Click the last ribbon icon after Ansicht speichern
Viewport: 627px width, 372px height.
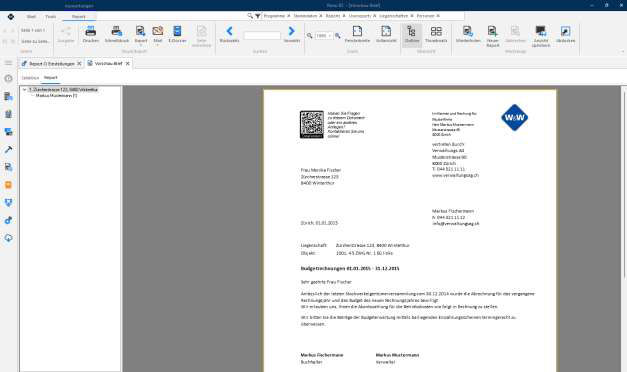565,31
